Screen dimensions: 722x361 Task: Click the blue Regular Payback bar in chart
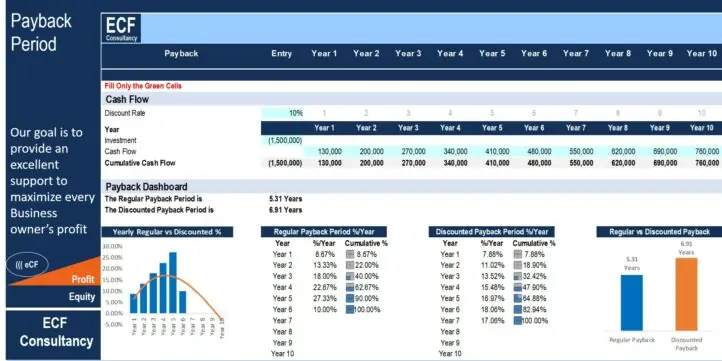(632, 303)
